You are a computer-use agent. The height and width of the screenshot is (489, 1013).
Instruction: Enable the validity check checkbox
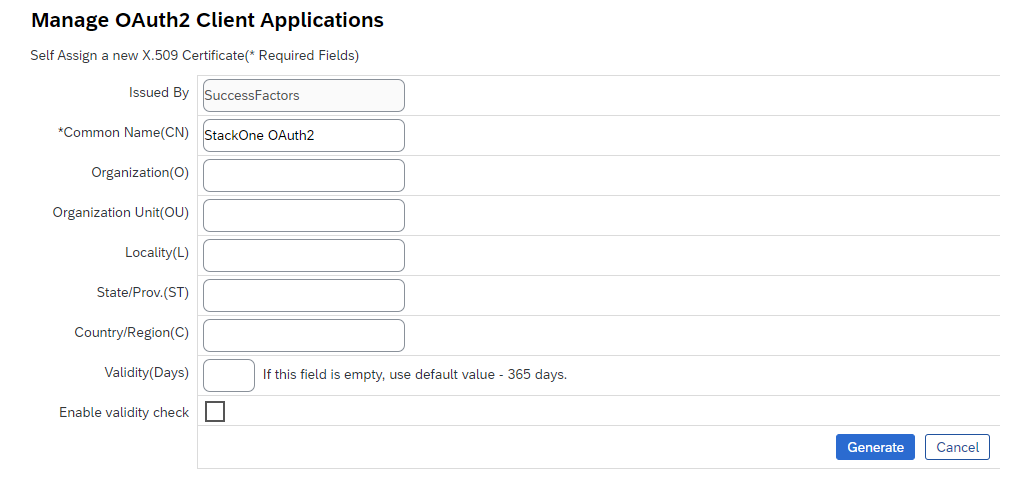[x=214, y=411]
